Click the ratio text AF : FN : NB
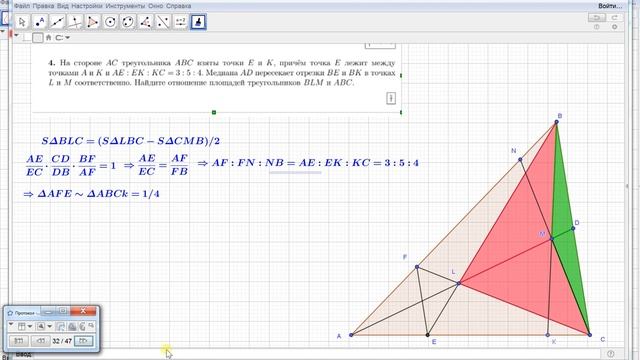The image size is (640, 360). (247, 163)
